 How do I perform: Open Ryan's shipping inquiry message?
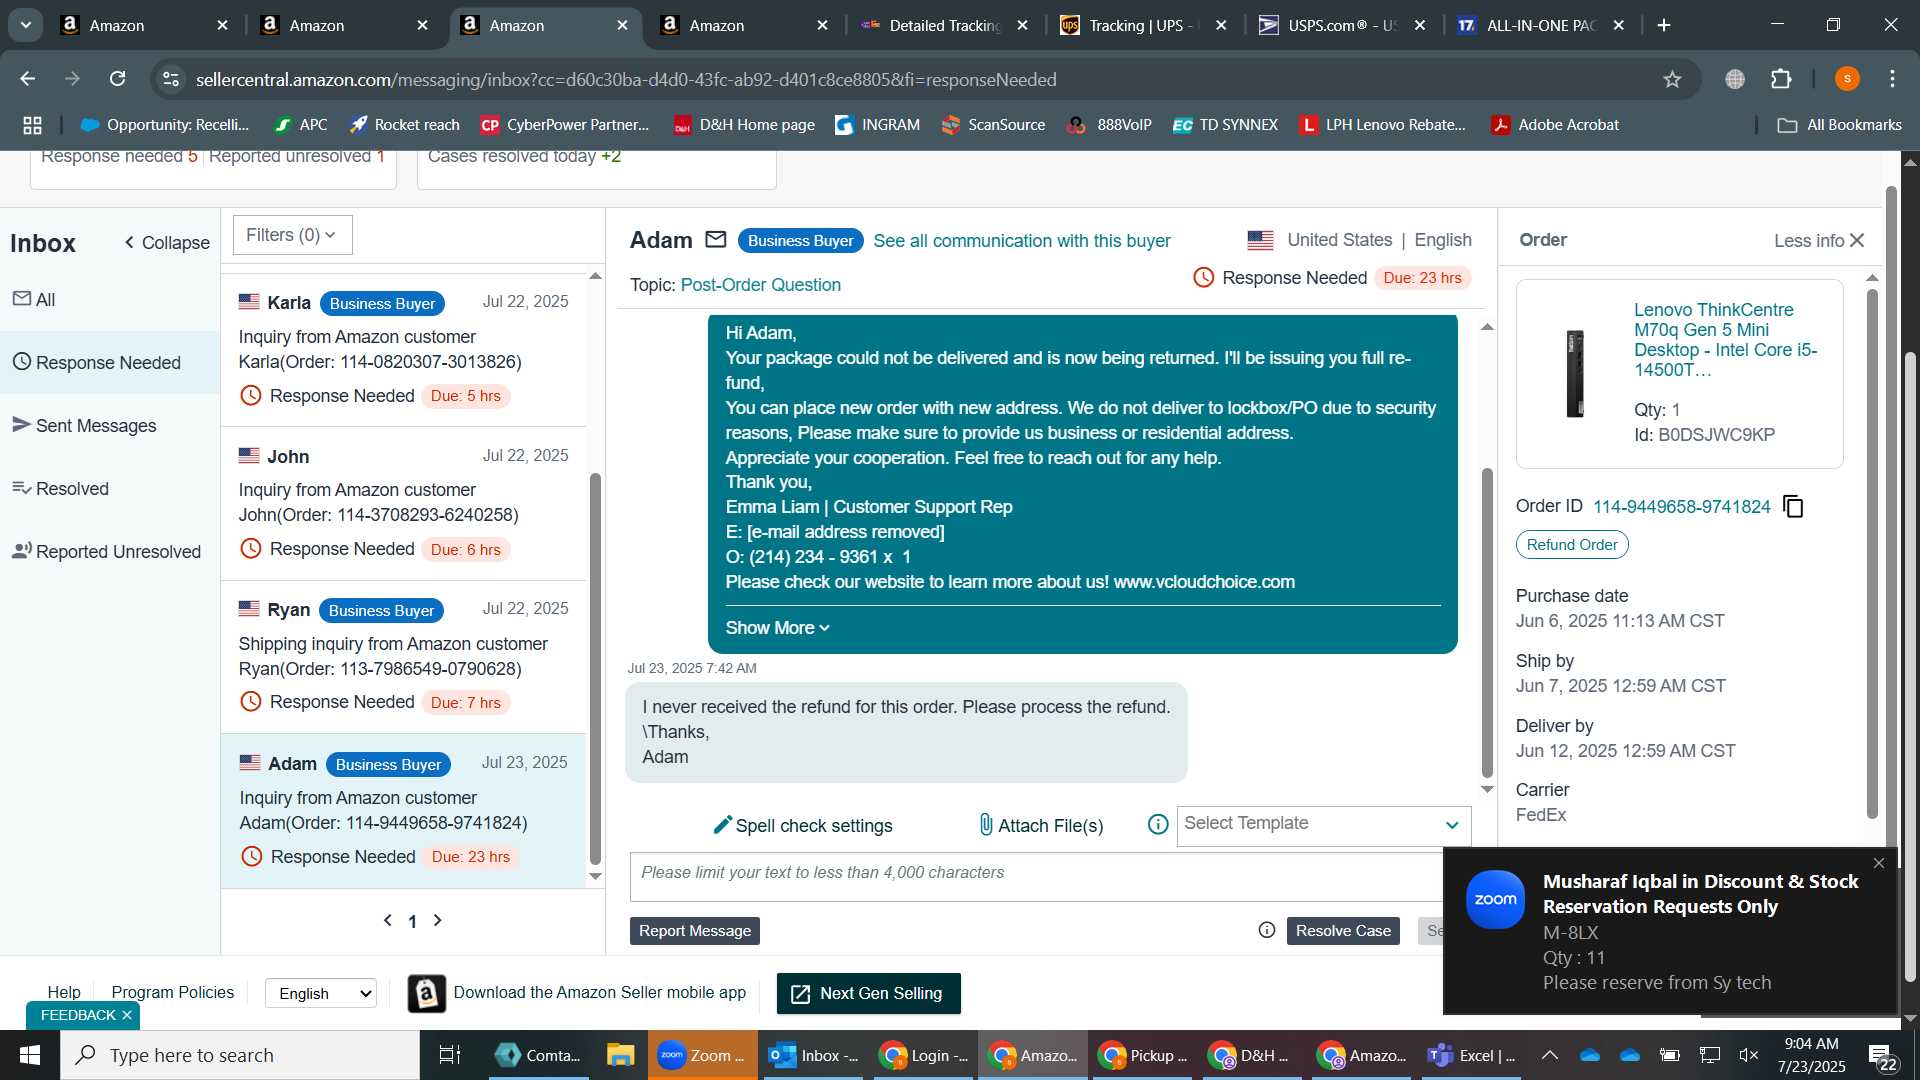point(404,657)
